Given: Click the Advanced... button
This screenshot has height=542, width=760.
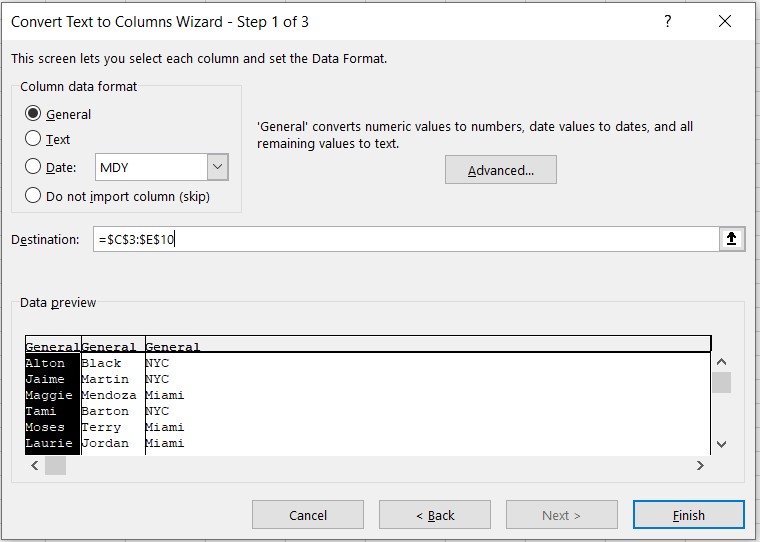Looking at the screenshot, I should pyautogui.click(x=500, y=170).
